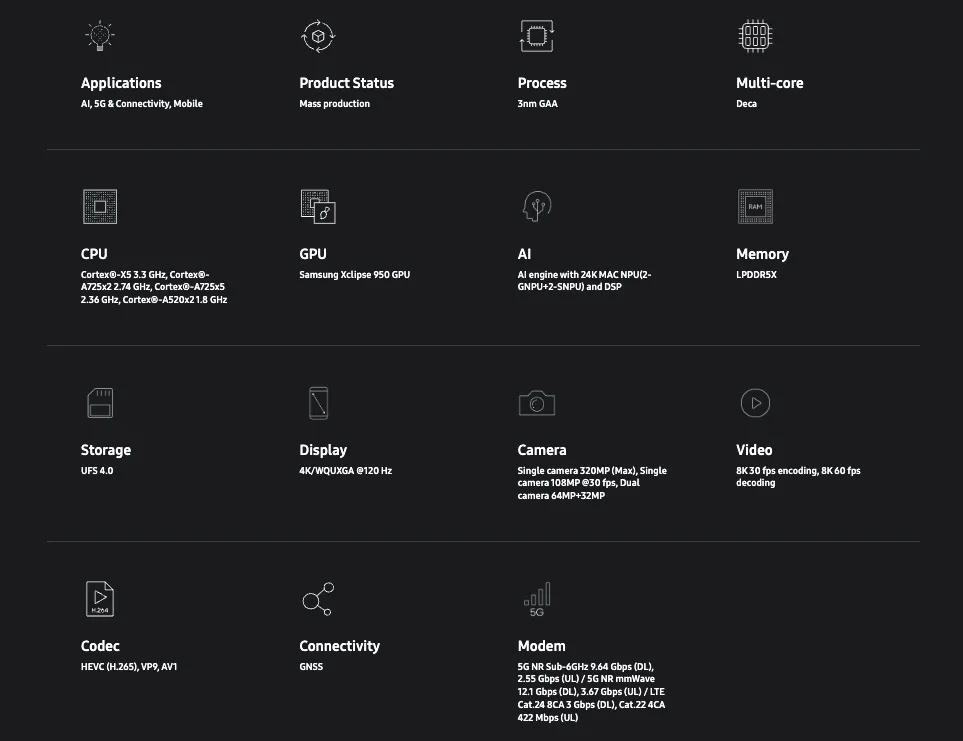Click the Modem heading label
Screen dimensions: 963x741
(541, 646)
